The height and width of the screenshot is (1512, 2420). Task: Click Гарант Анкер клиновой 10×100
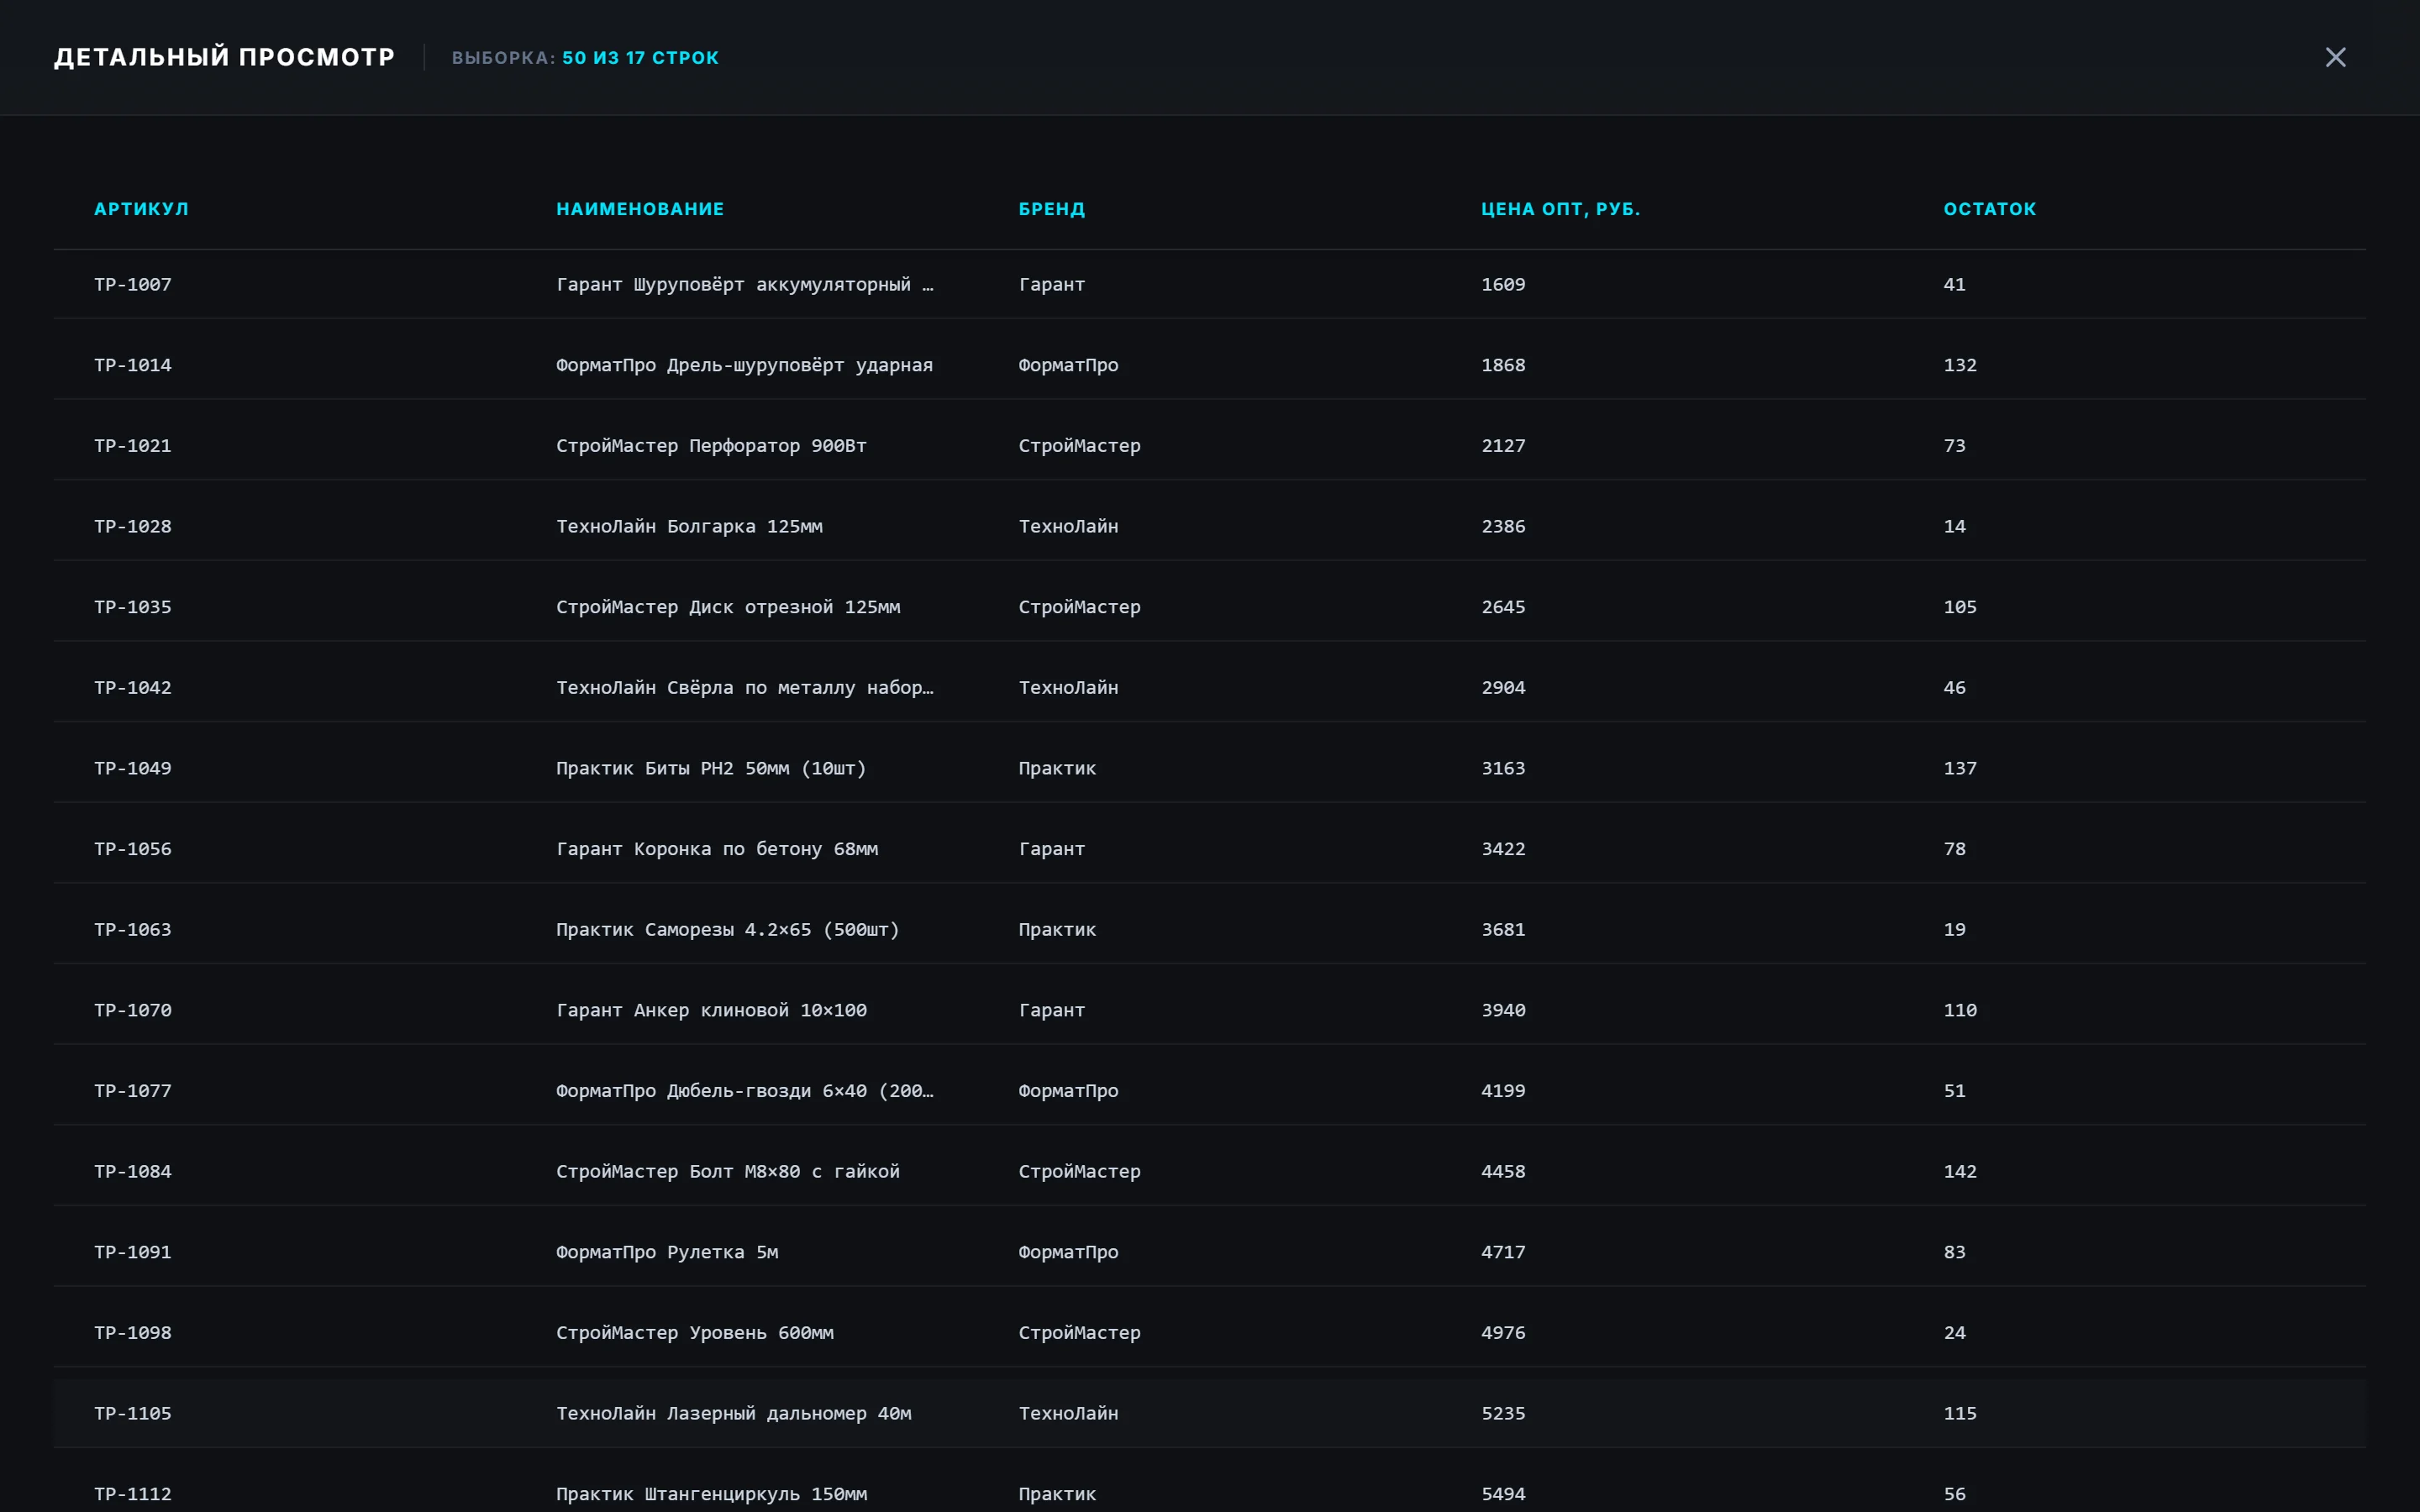tap(711, 1010)
